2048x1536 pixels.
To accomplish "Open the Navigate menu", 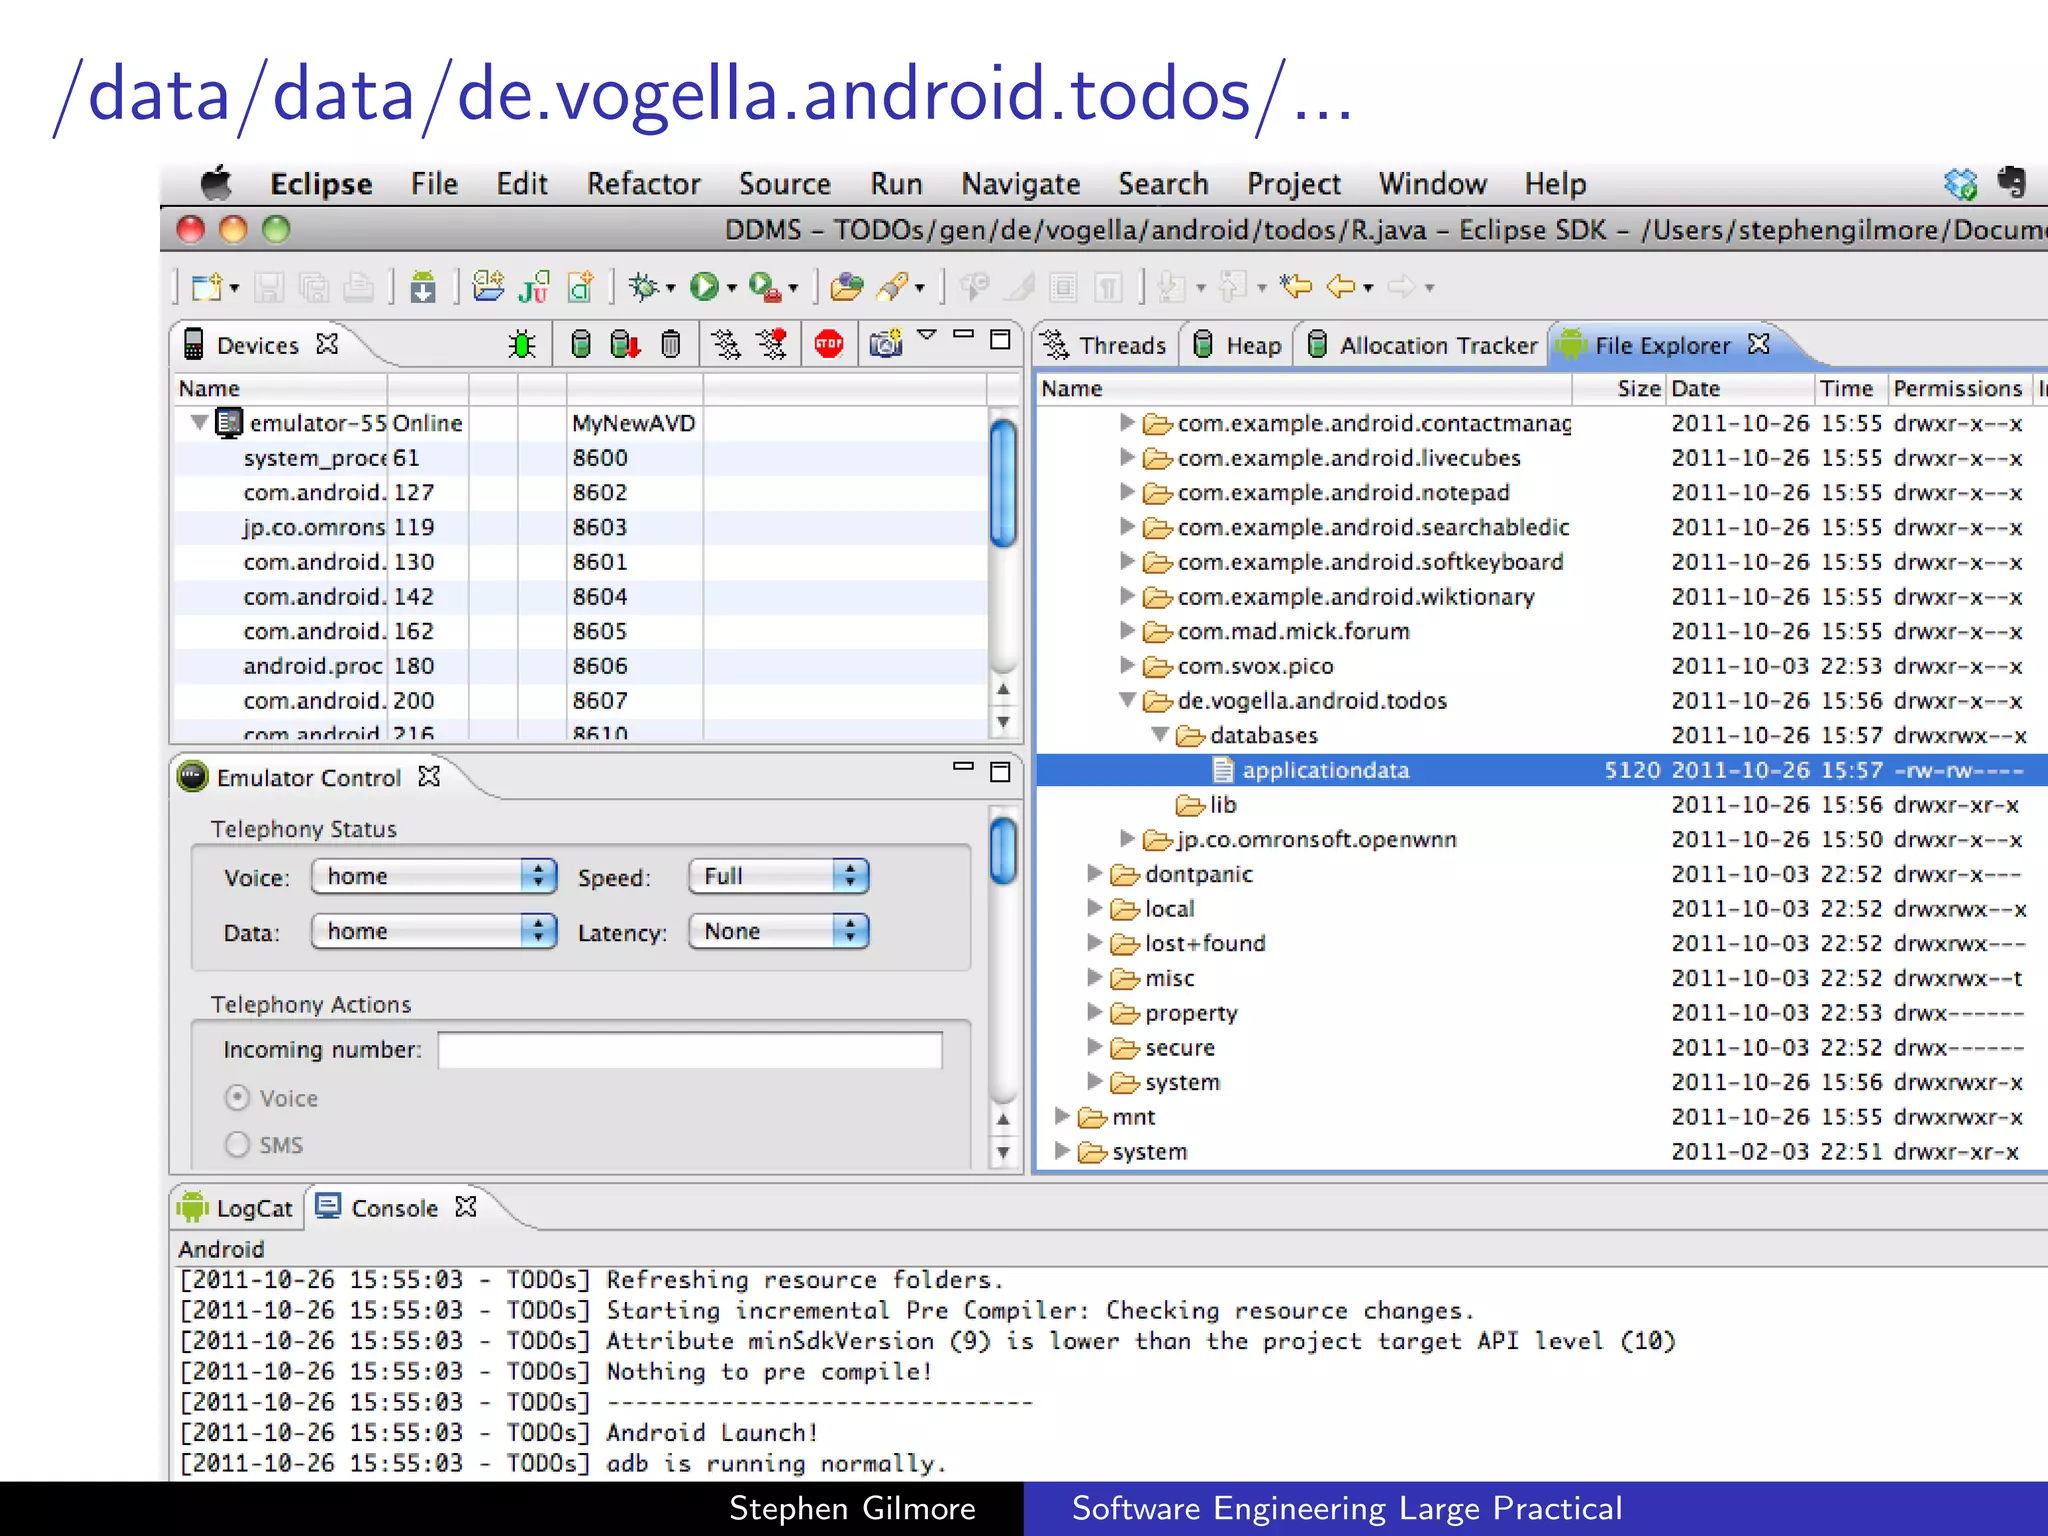I will 1020,184.
